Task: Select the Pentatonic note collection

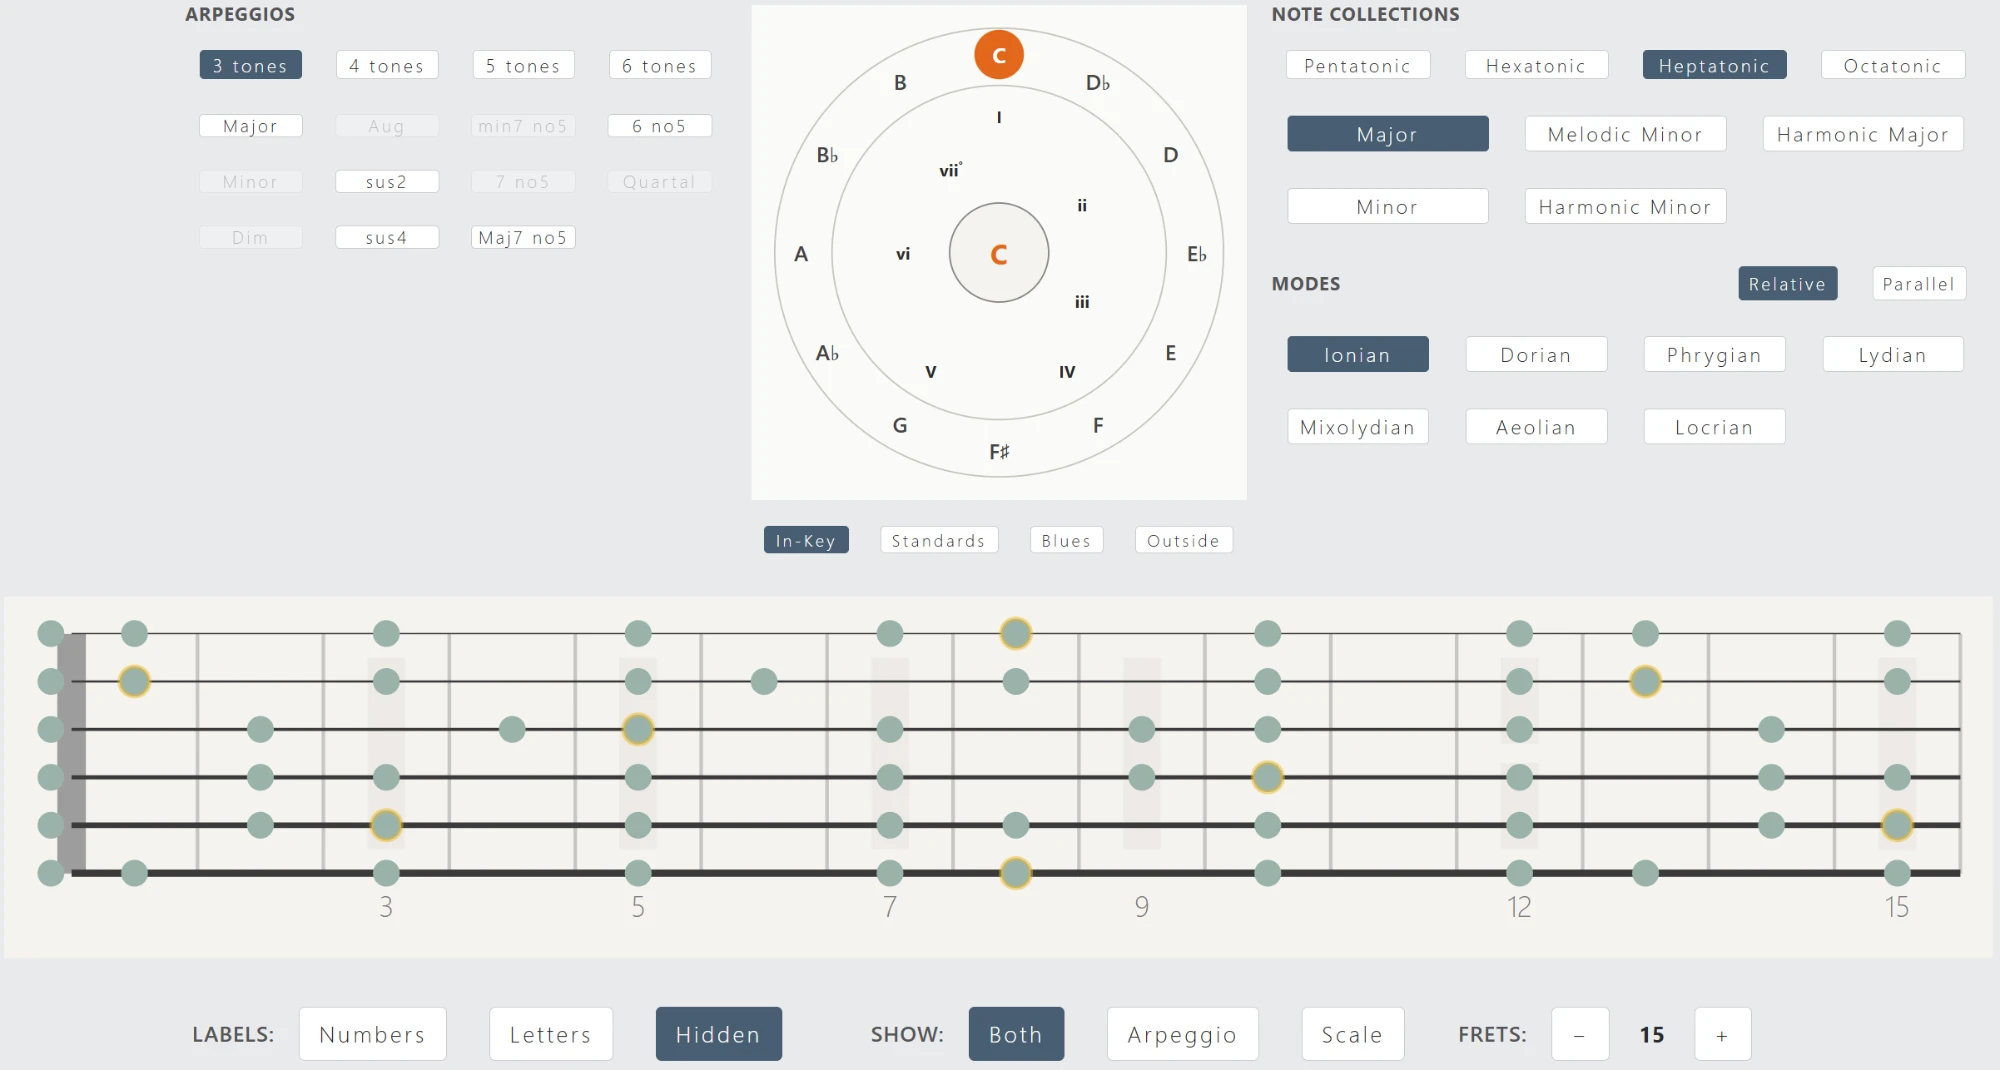Action: [x=1358, y=65]
